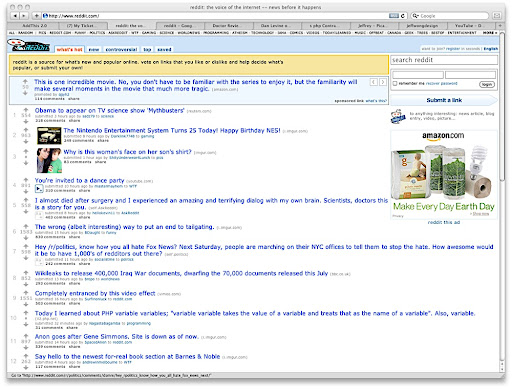The image size is (512, 389).
Task: Open the POLITICS subreddit link
Action: [97, 33]
